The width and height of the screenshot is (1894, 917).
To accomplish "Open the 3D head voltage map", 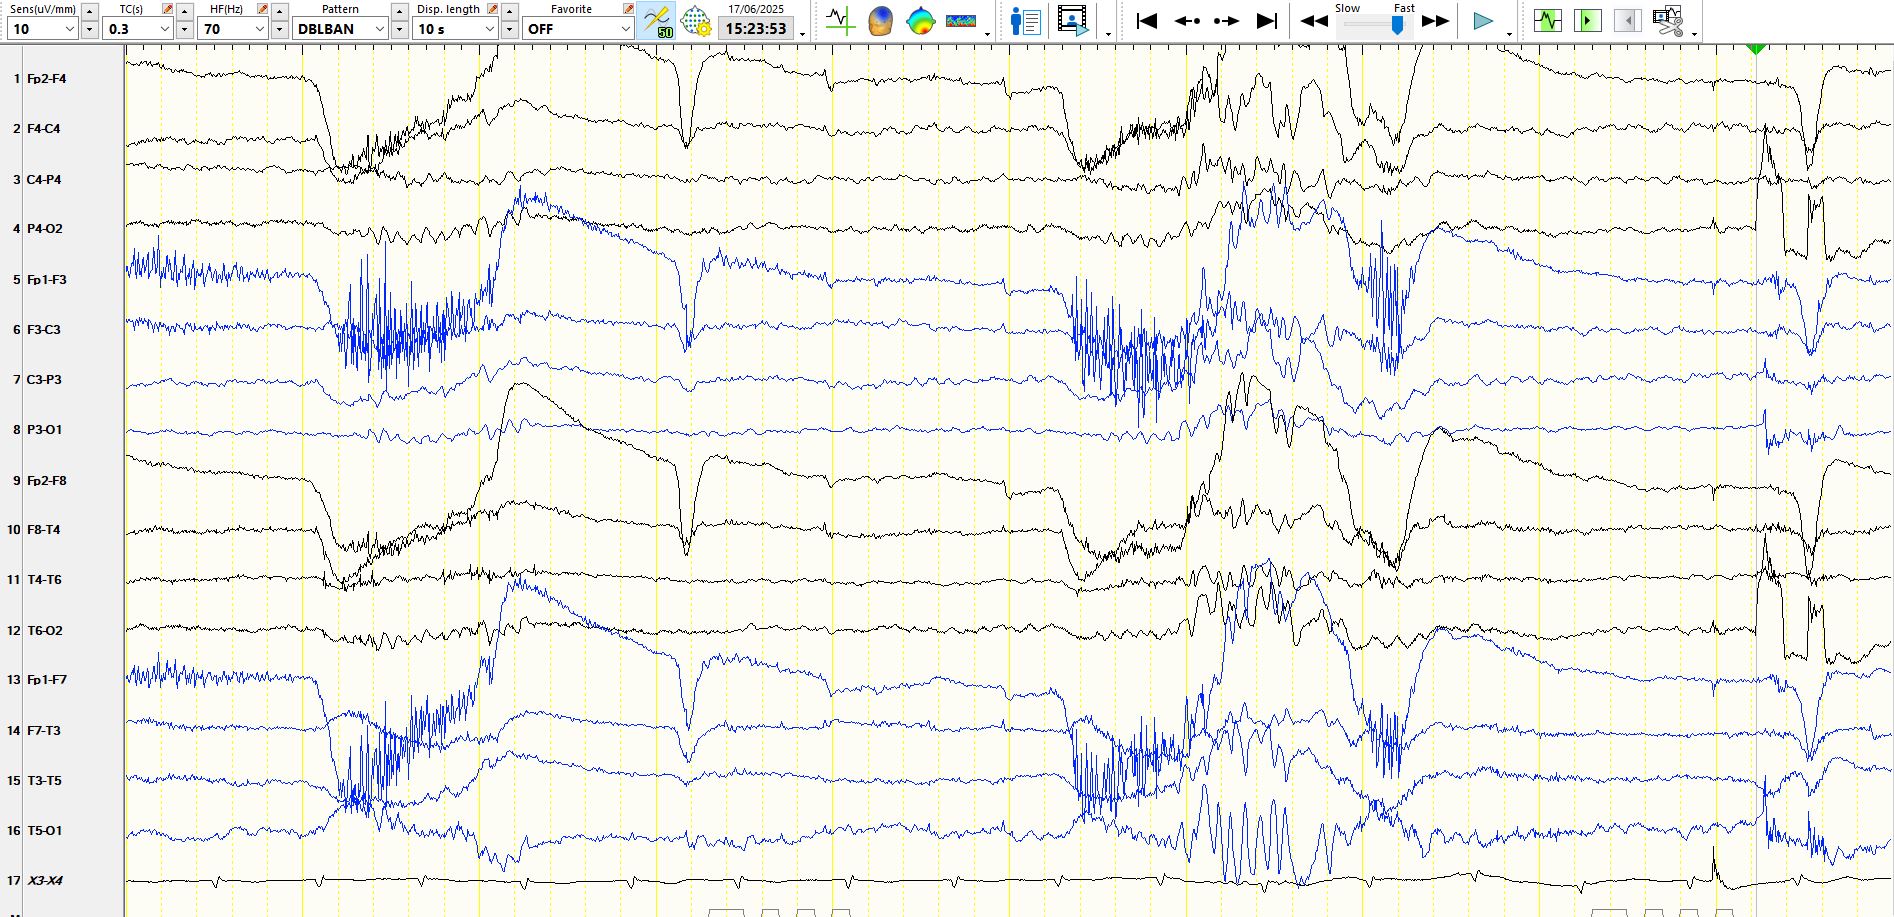I will point(881,21).
